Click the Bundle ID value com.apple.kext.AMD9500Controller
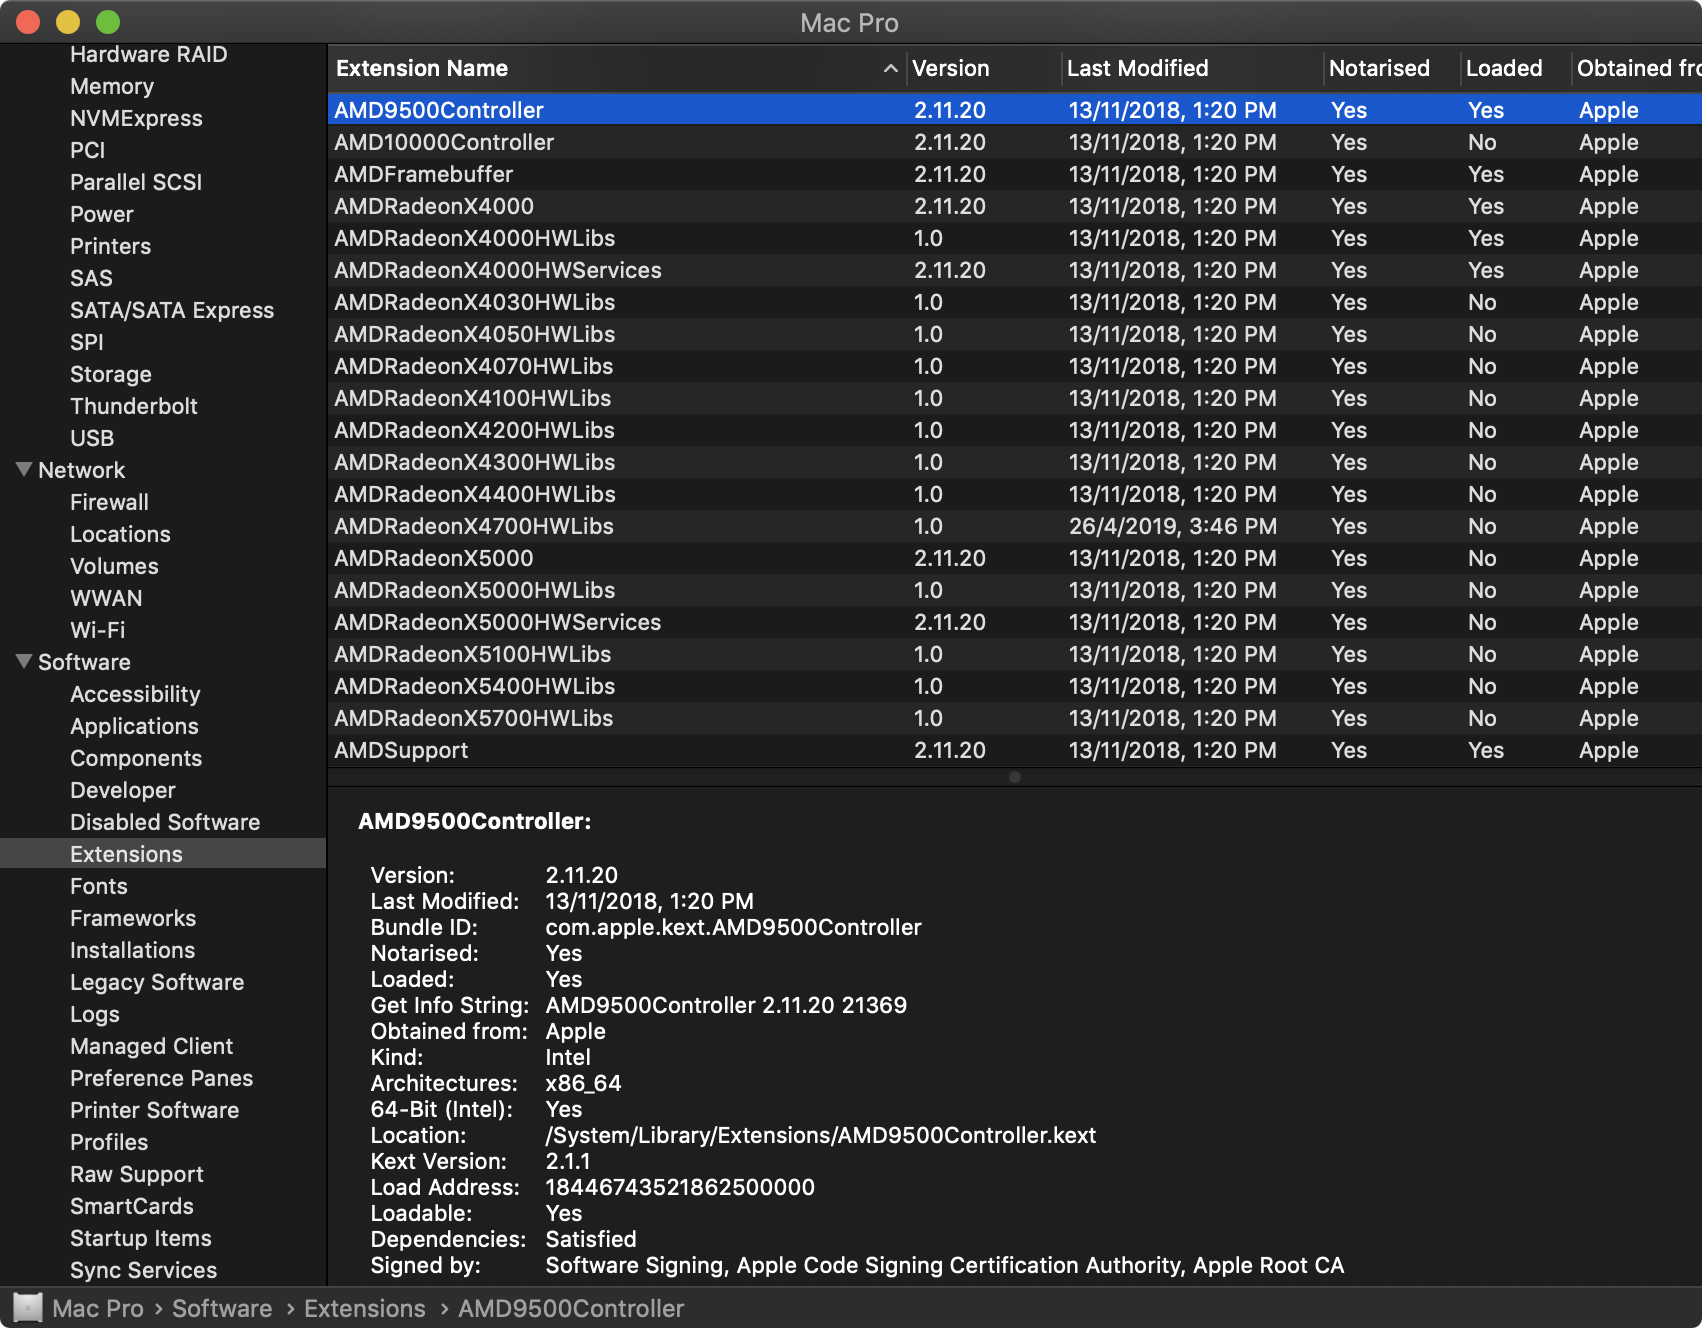The width and height of the screenshot is (1702, 1328). coord(733,927)
